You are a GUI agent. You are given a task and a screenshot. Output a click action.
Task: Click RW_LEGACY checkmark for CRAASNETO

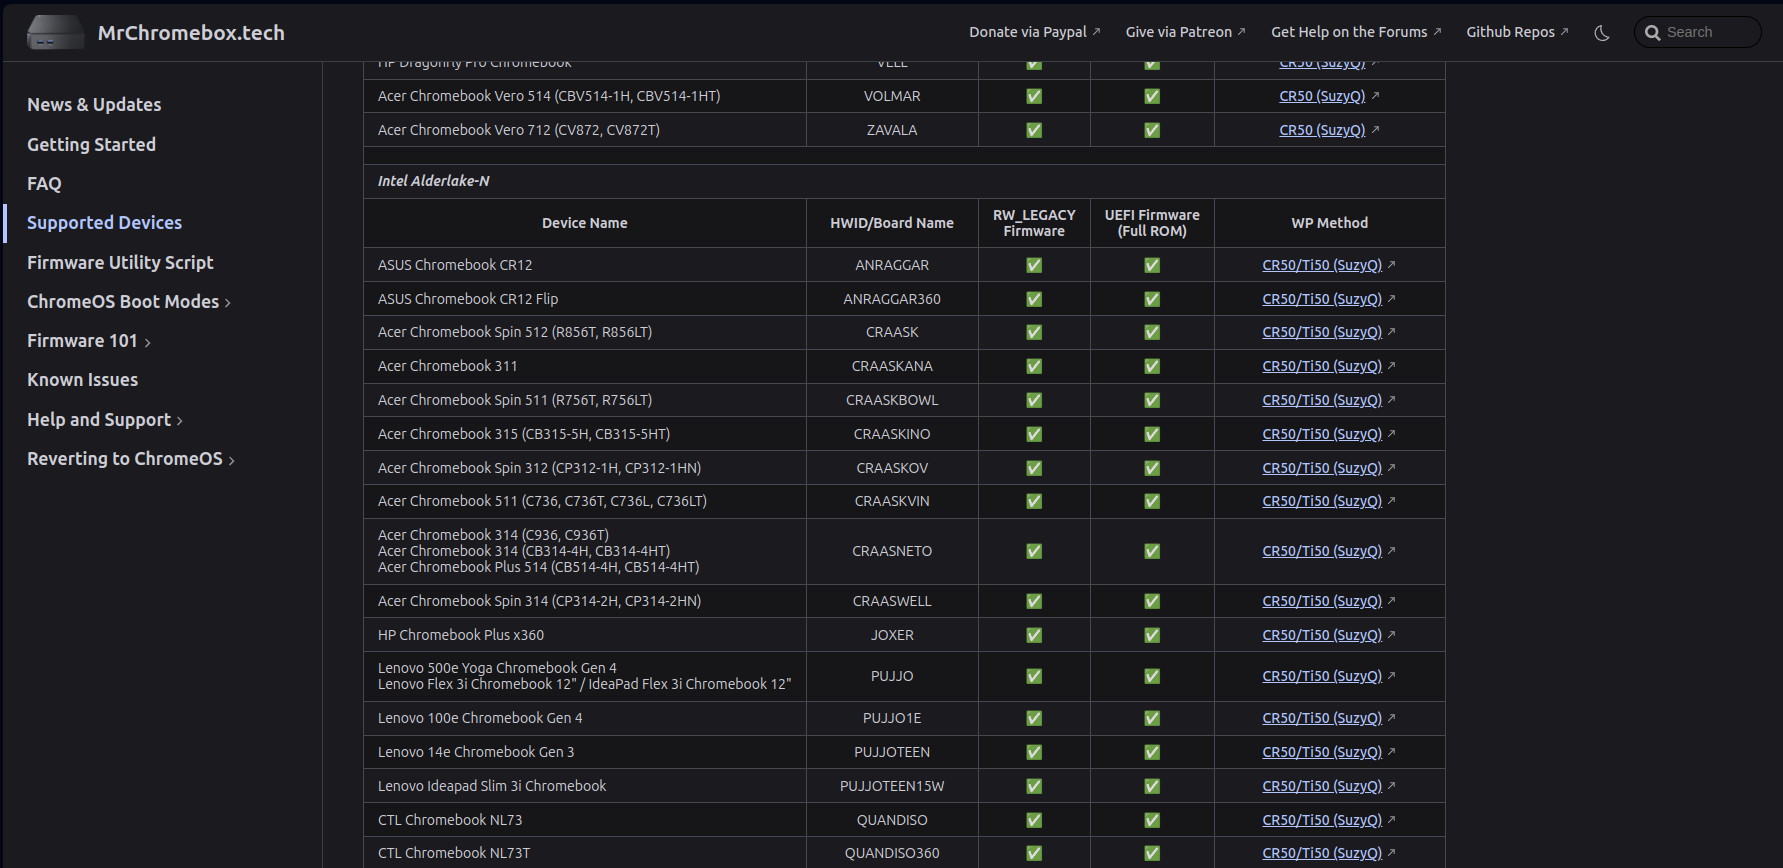click(1034, 551)
